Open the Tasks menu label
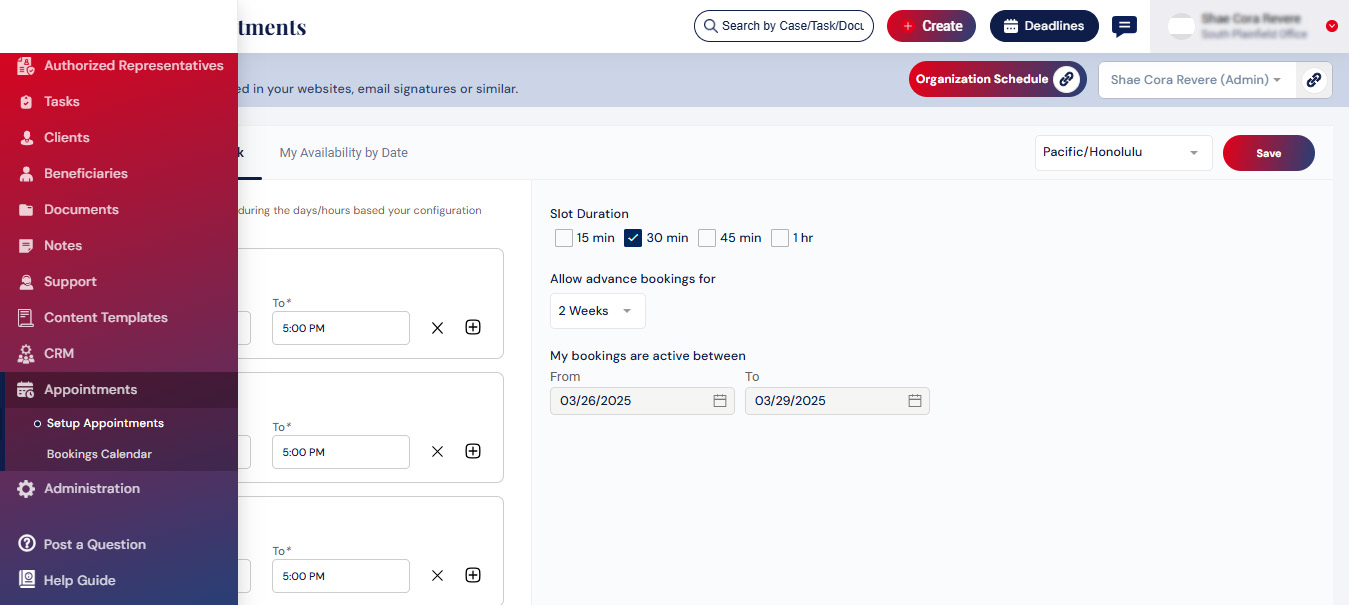The height and width of the screenshot is (605, 1349). (62, 102)
